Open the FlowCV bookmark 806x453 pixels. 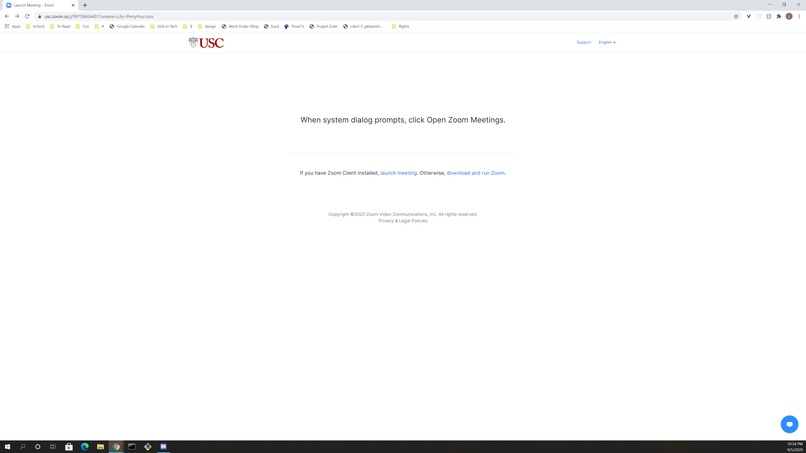click(x=294, y=26)
